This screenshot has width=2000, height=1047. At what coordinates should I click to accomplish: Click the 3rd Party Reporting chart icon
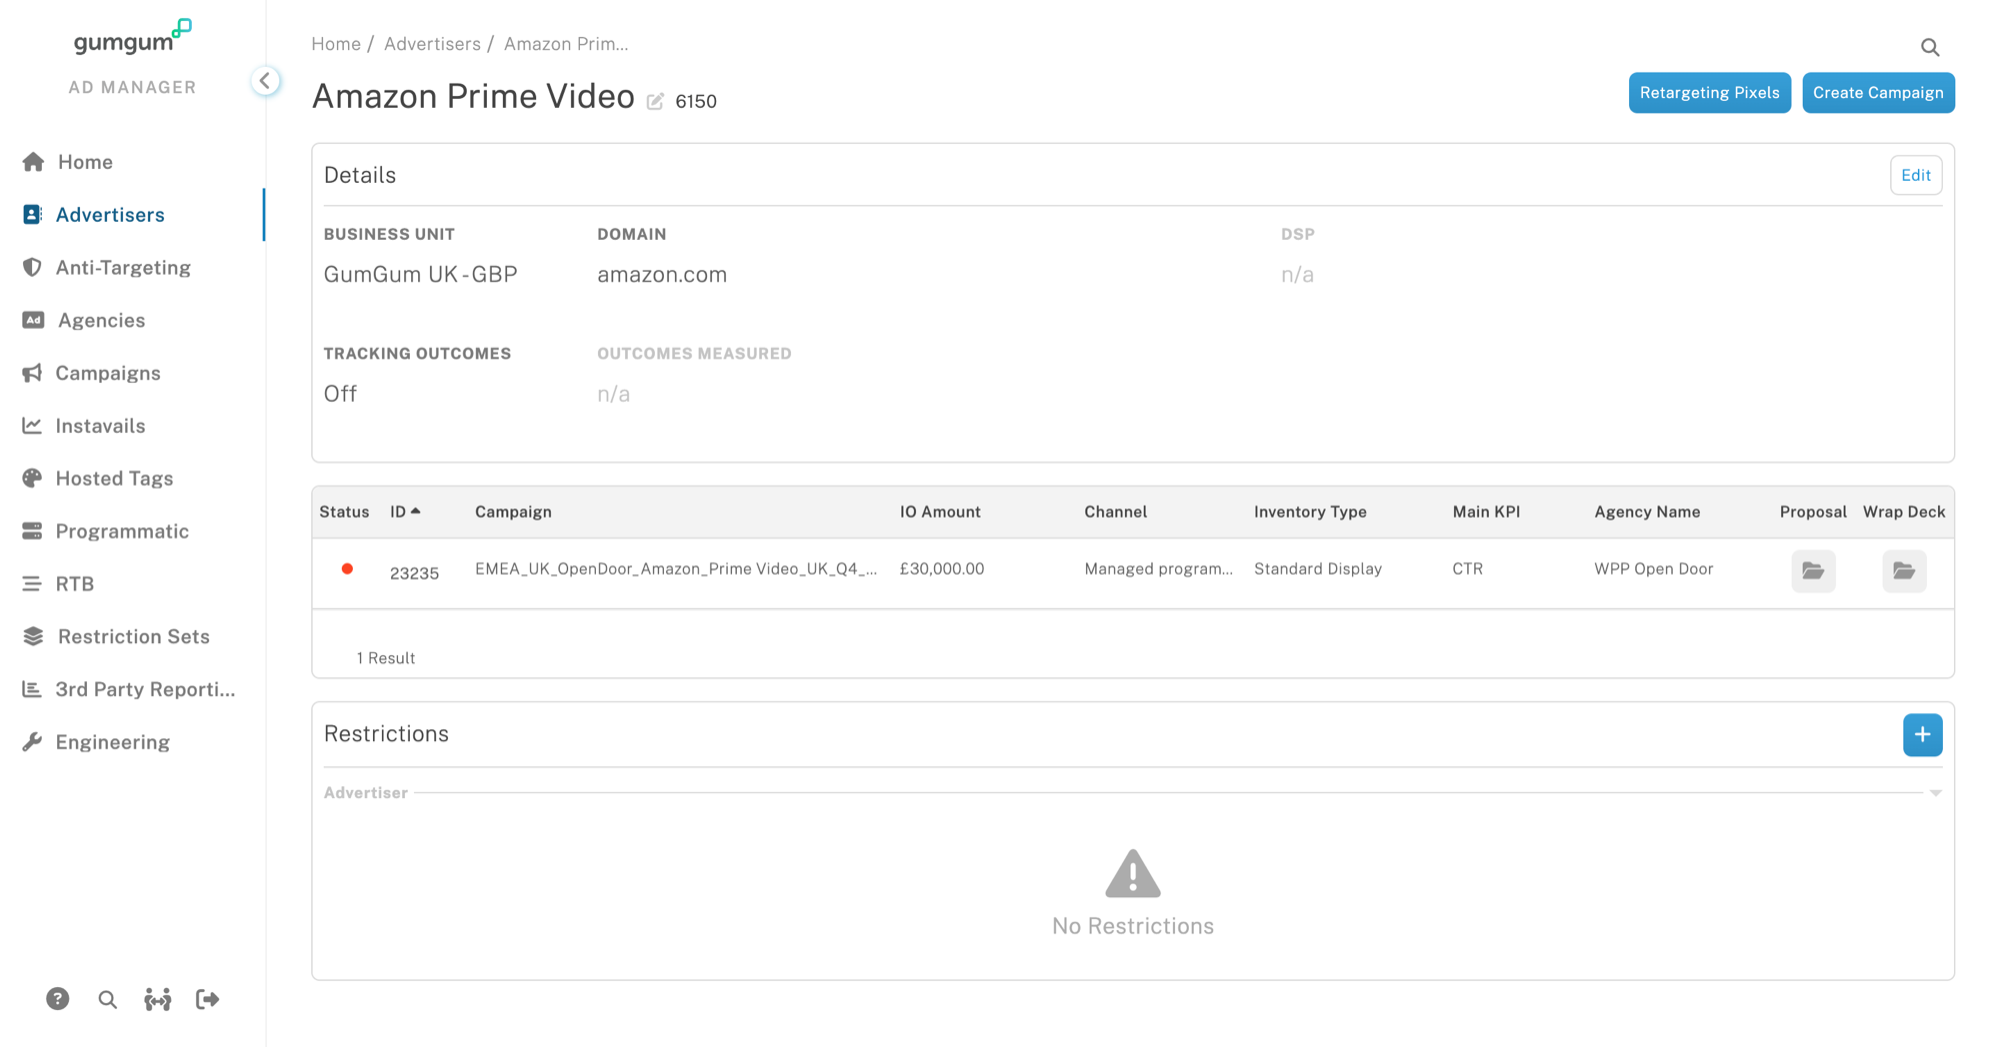pyautogui.click(x=32, y=689)
